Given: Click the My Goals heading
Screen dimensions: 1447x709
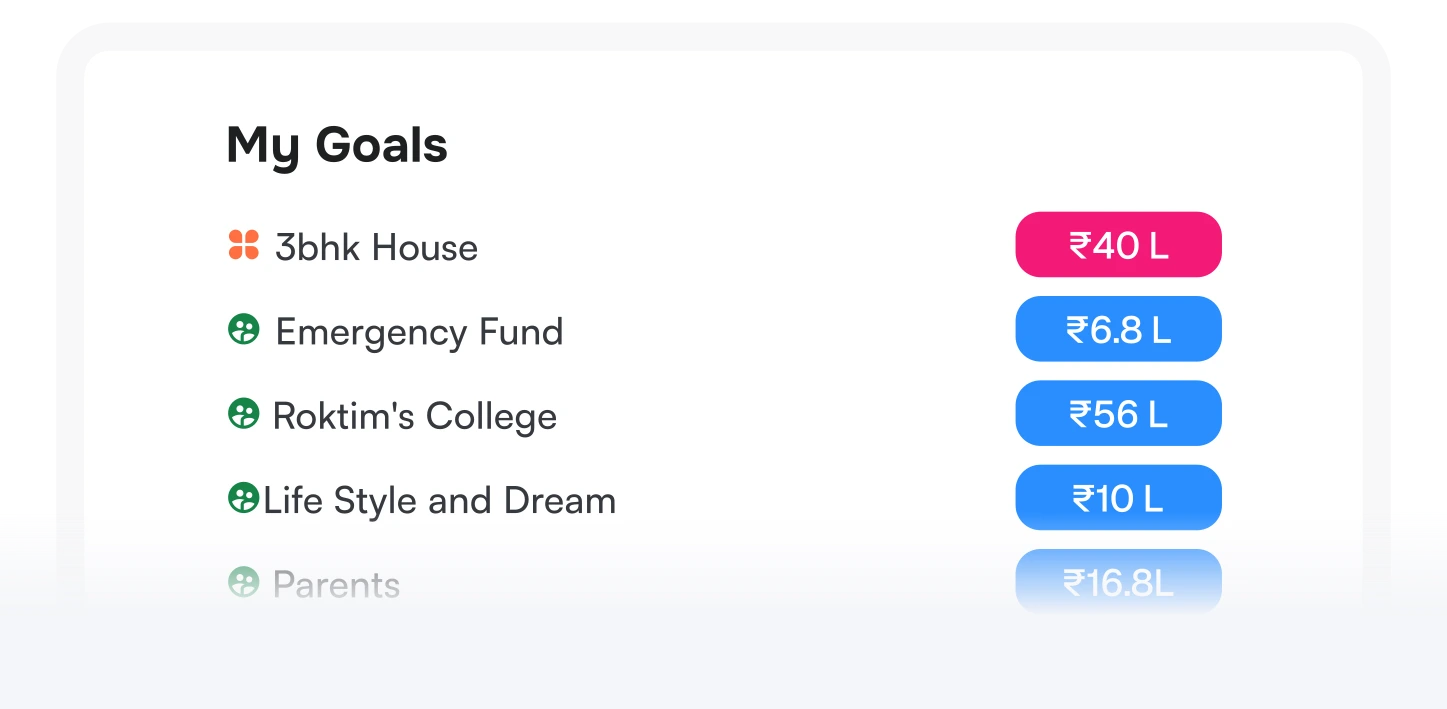Looking at the screenshot, I should point(337,146).
